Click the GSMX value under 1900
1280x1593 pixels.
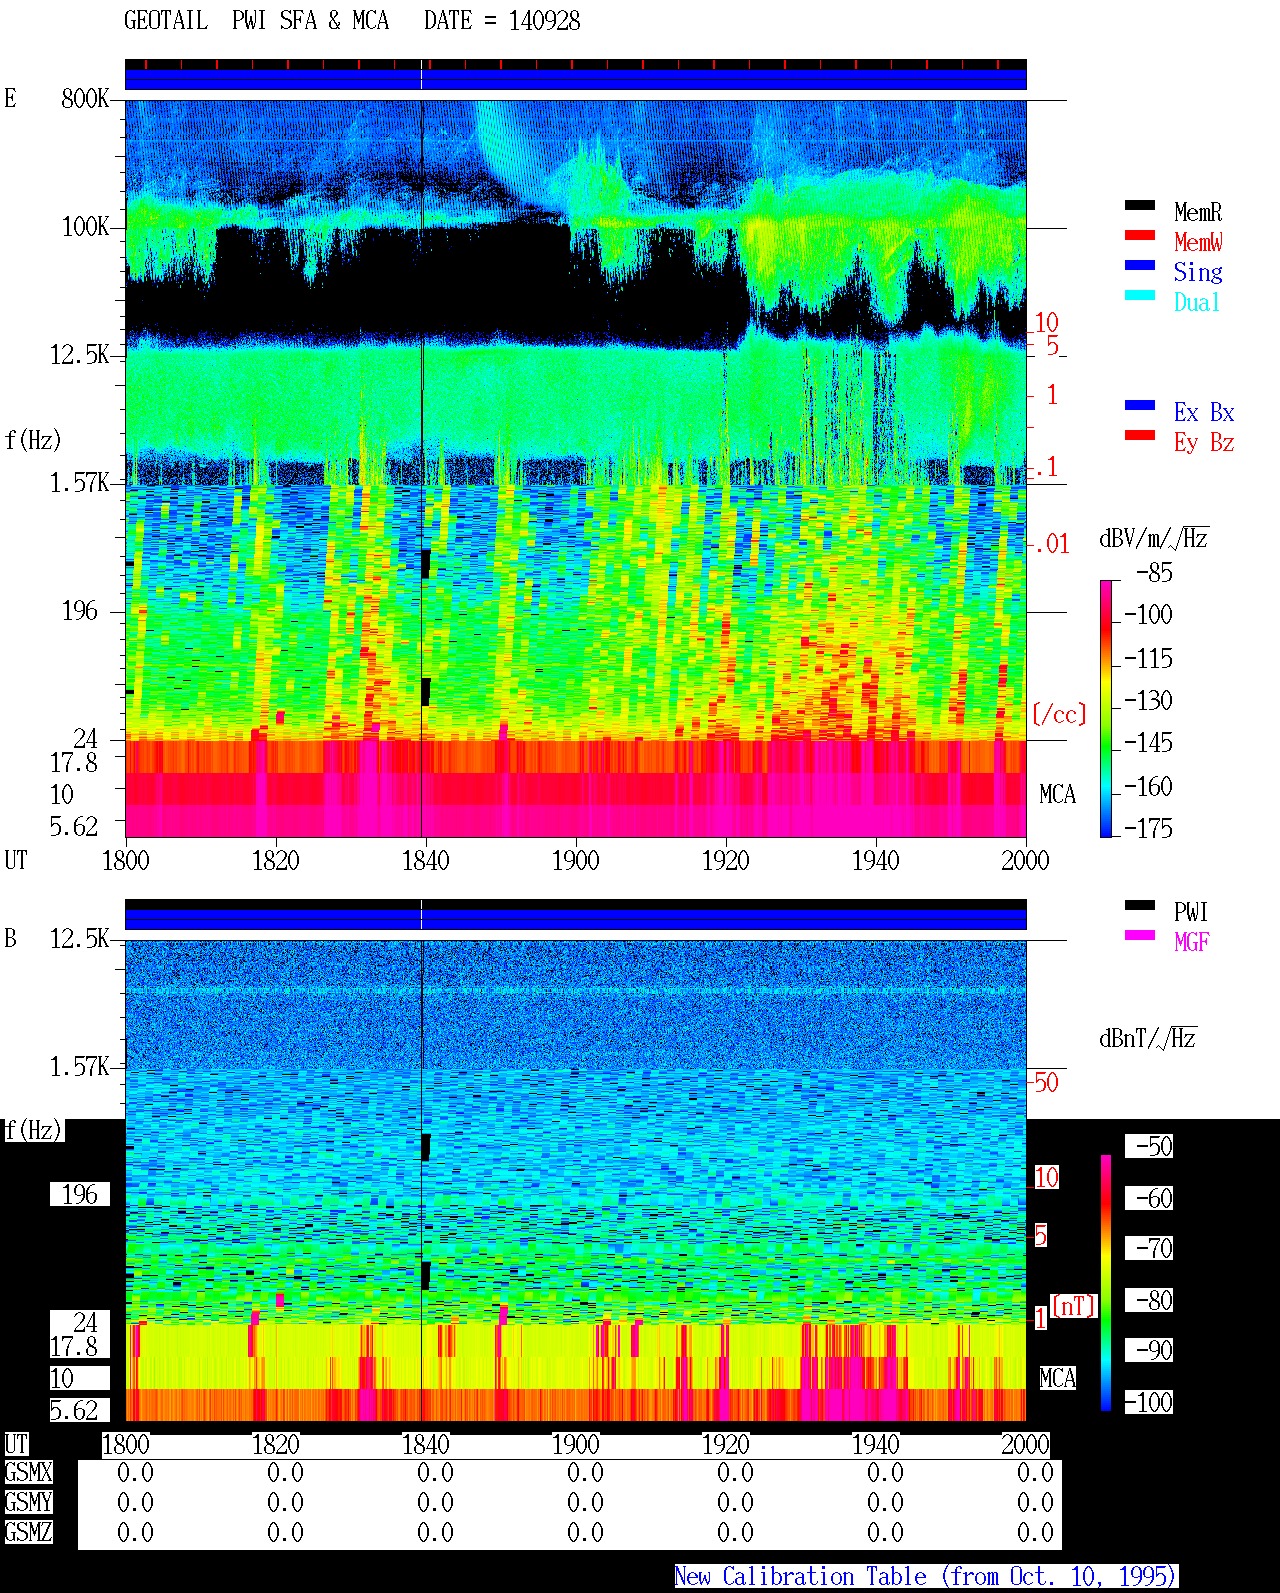point(585,1472)
